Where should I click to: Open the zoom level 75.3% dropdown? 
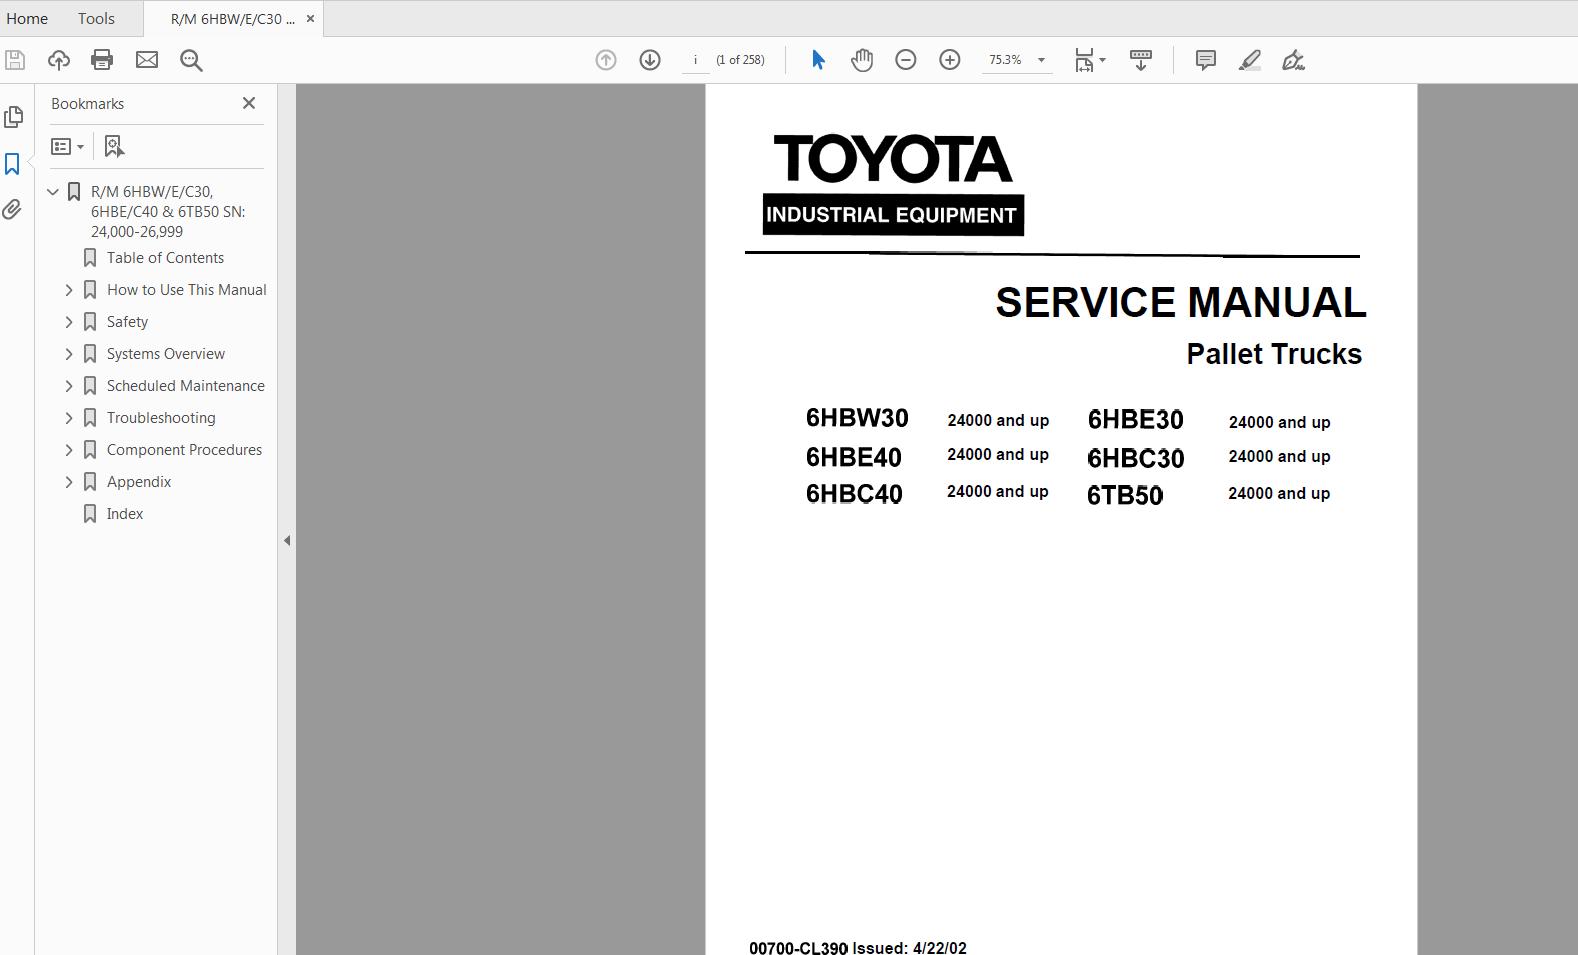point(1041,60)
